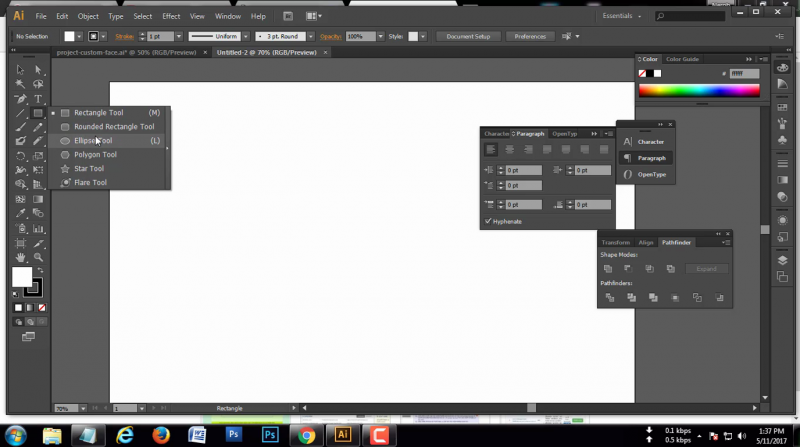Click the Document Setup button

click(x=468, y=36)
